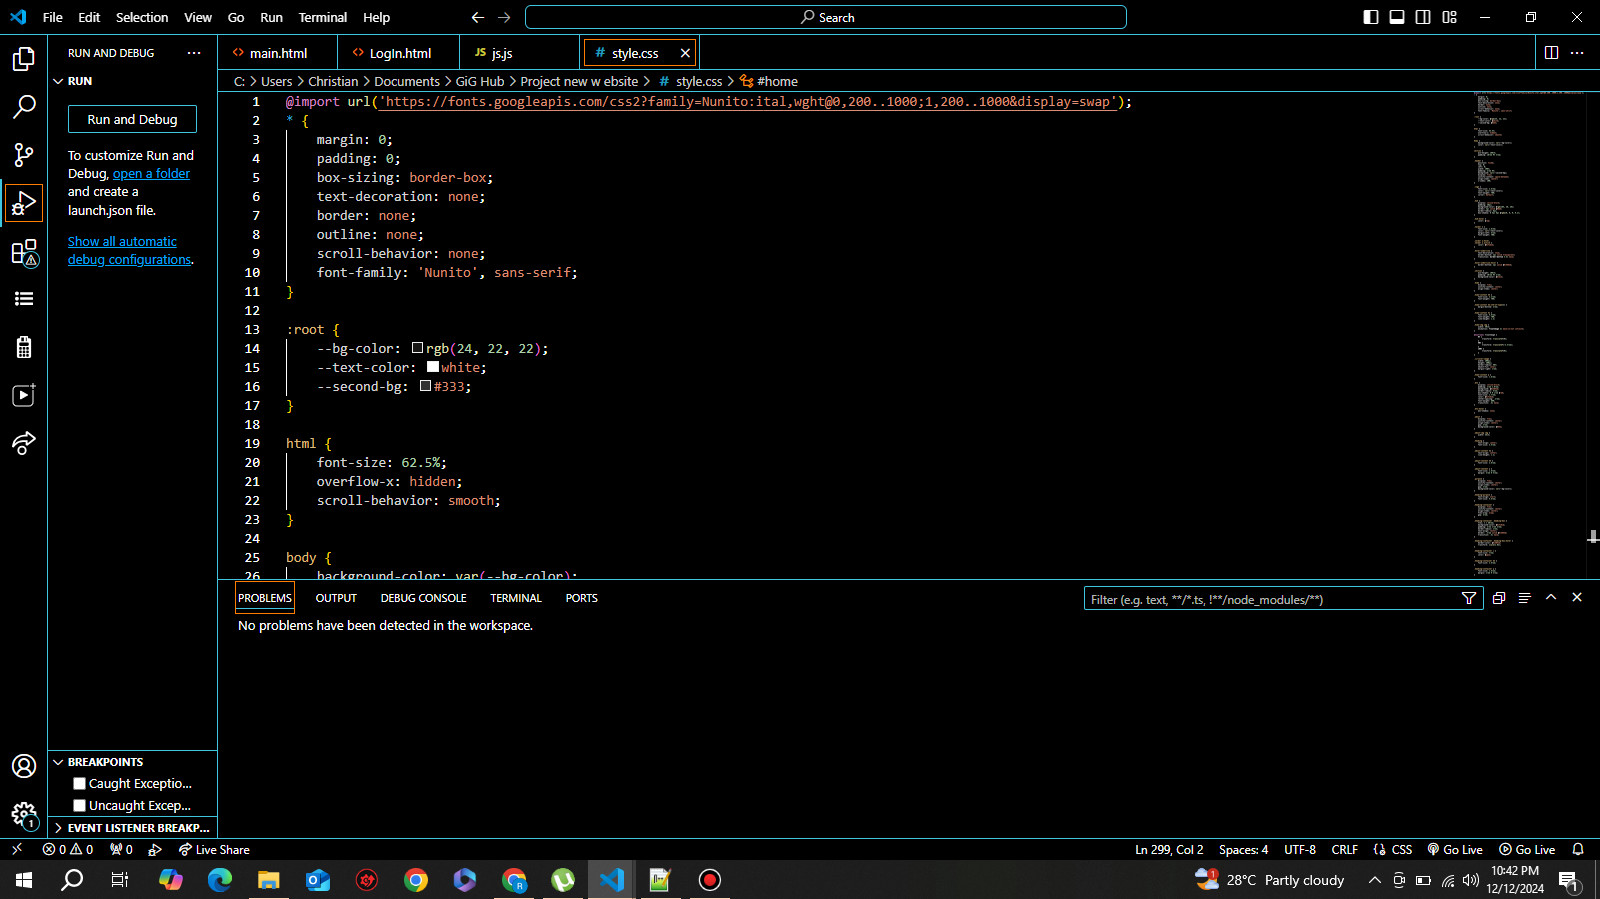Click the 'open a folder' link

click(151, 173)
